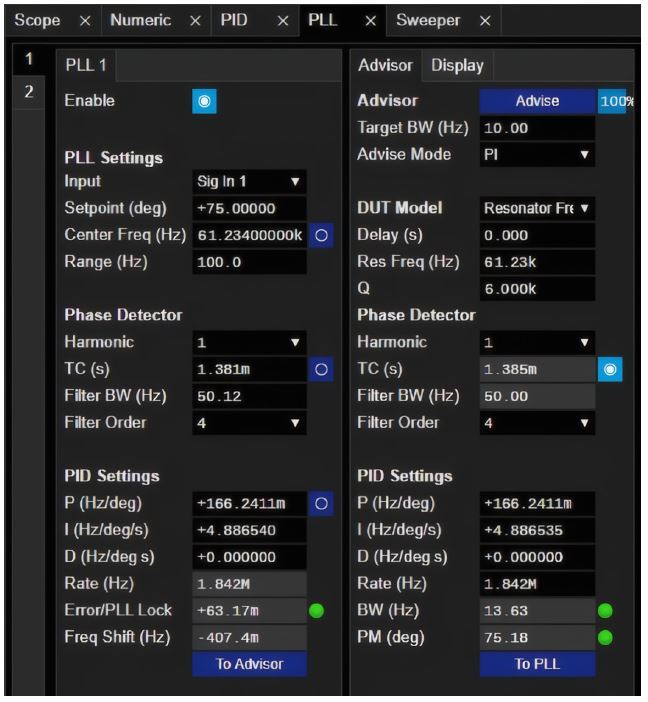Edit the Target BW (Hz) field
Screen dimensions: 648x702
click(537, 128)
